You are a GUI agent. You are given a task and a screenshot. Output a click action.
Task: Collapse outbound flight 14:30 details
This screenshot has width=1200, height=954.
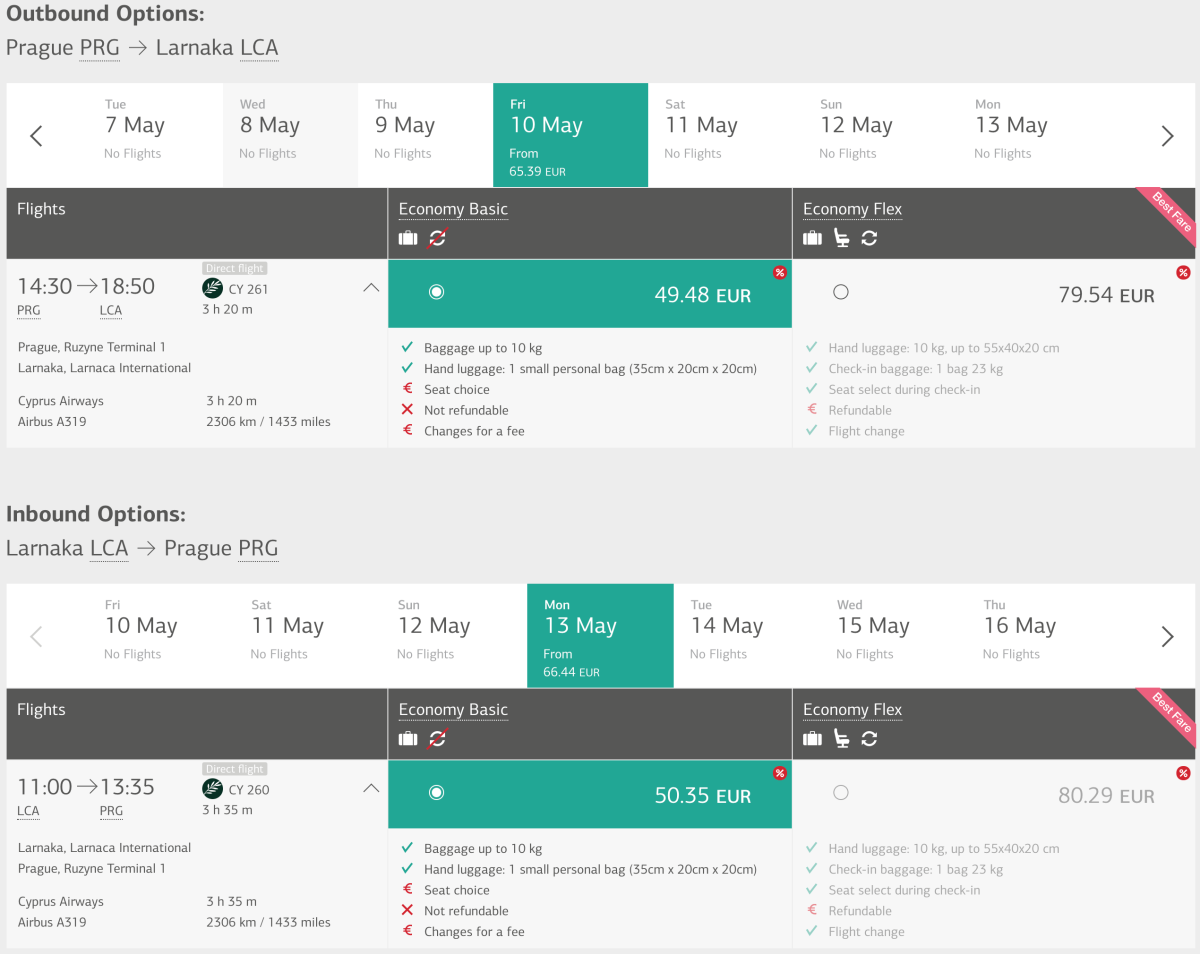point(371,288)
